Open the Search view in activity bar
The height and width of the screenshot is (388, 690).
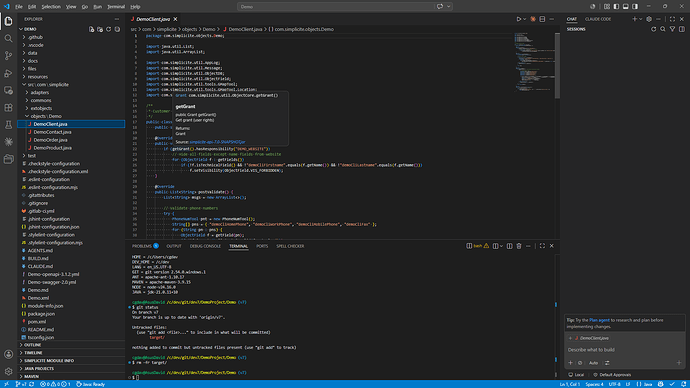8,39
